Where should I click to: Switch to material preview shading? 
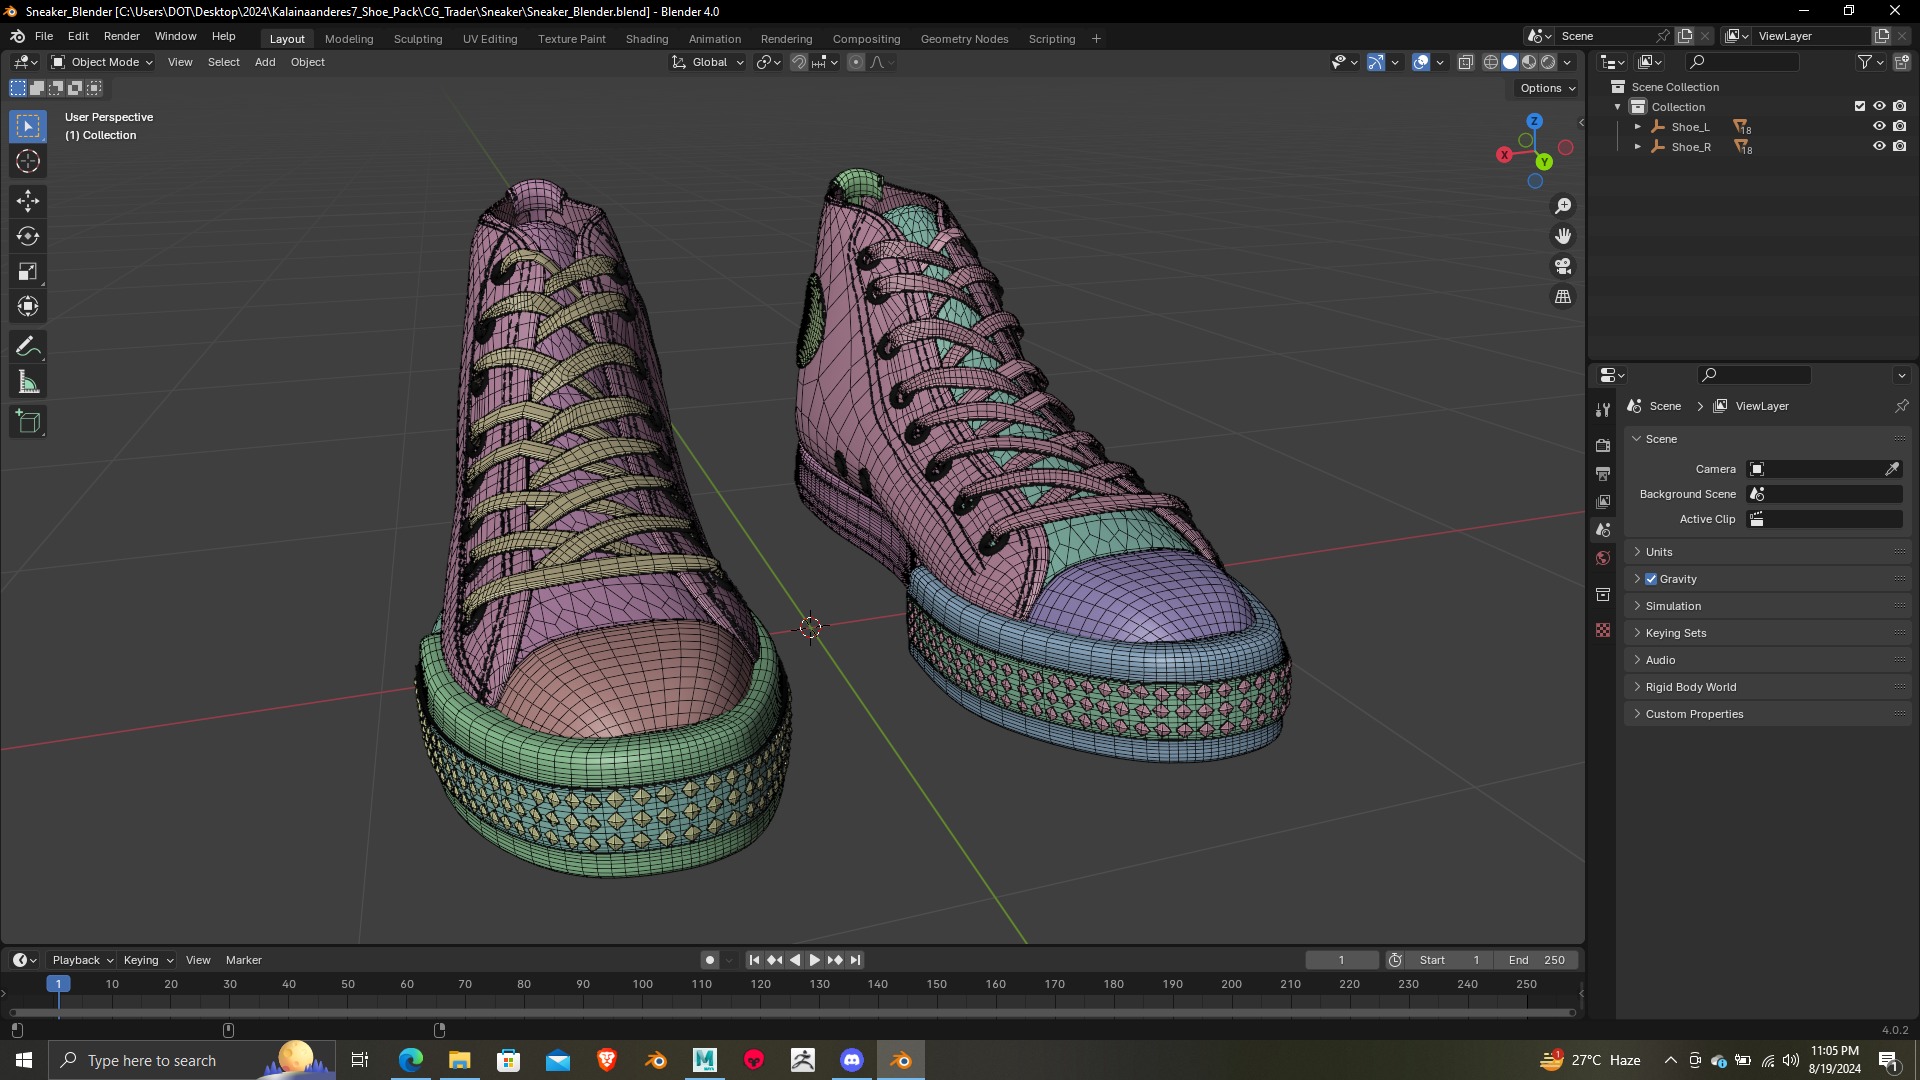(1529, 62)
